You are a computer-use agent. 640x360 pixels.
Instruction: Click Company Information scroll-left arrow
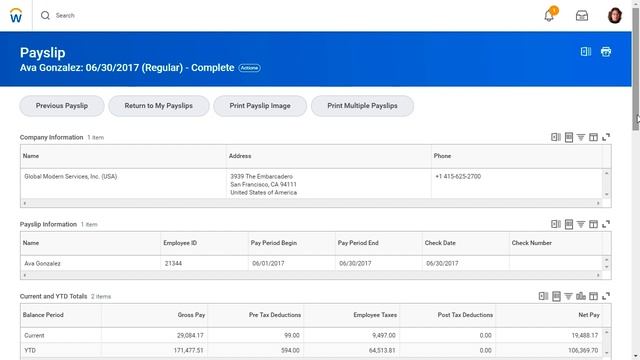(x=24, y=203)
